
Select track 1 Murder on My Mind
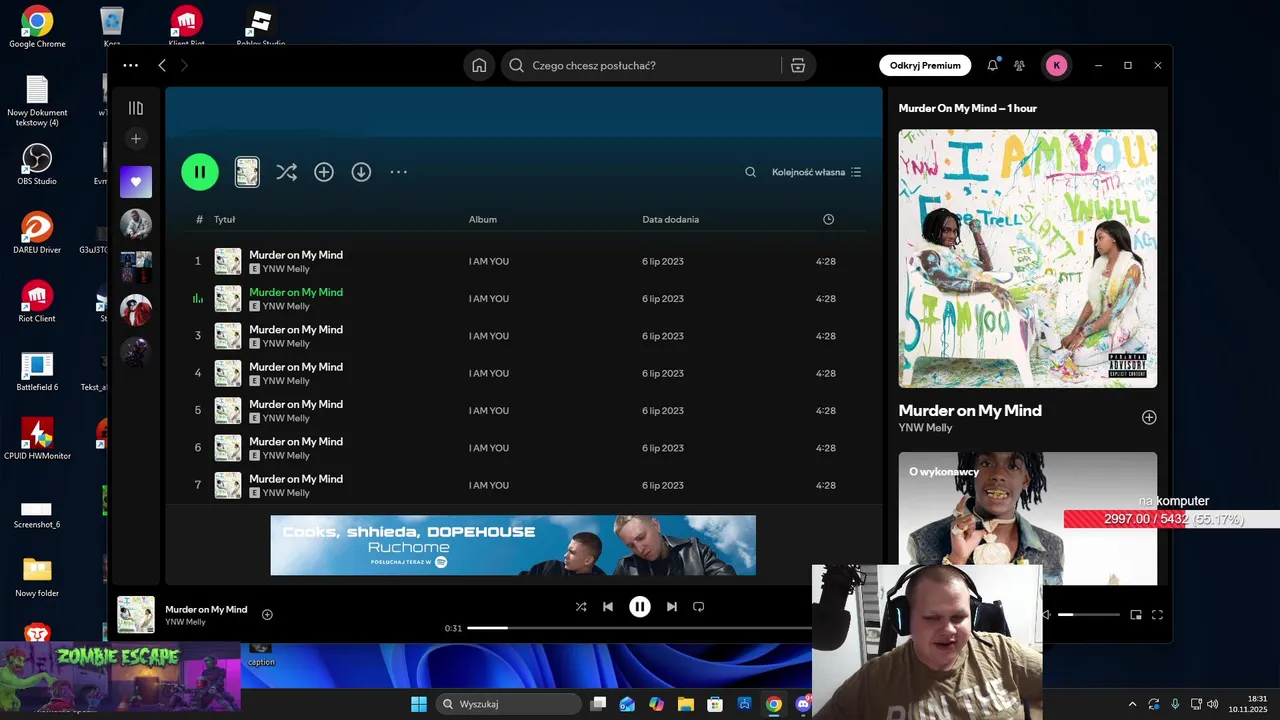(x=524, y=261)
